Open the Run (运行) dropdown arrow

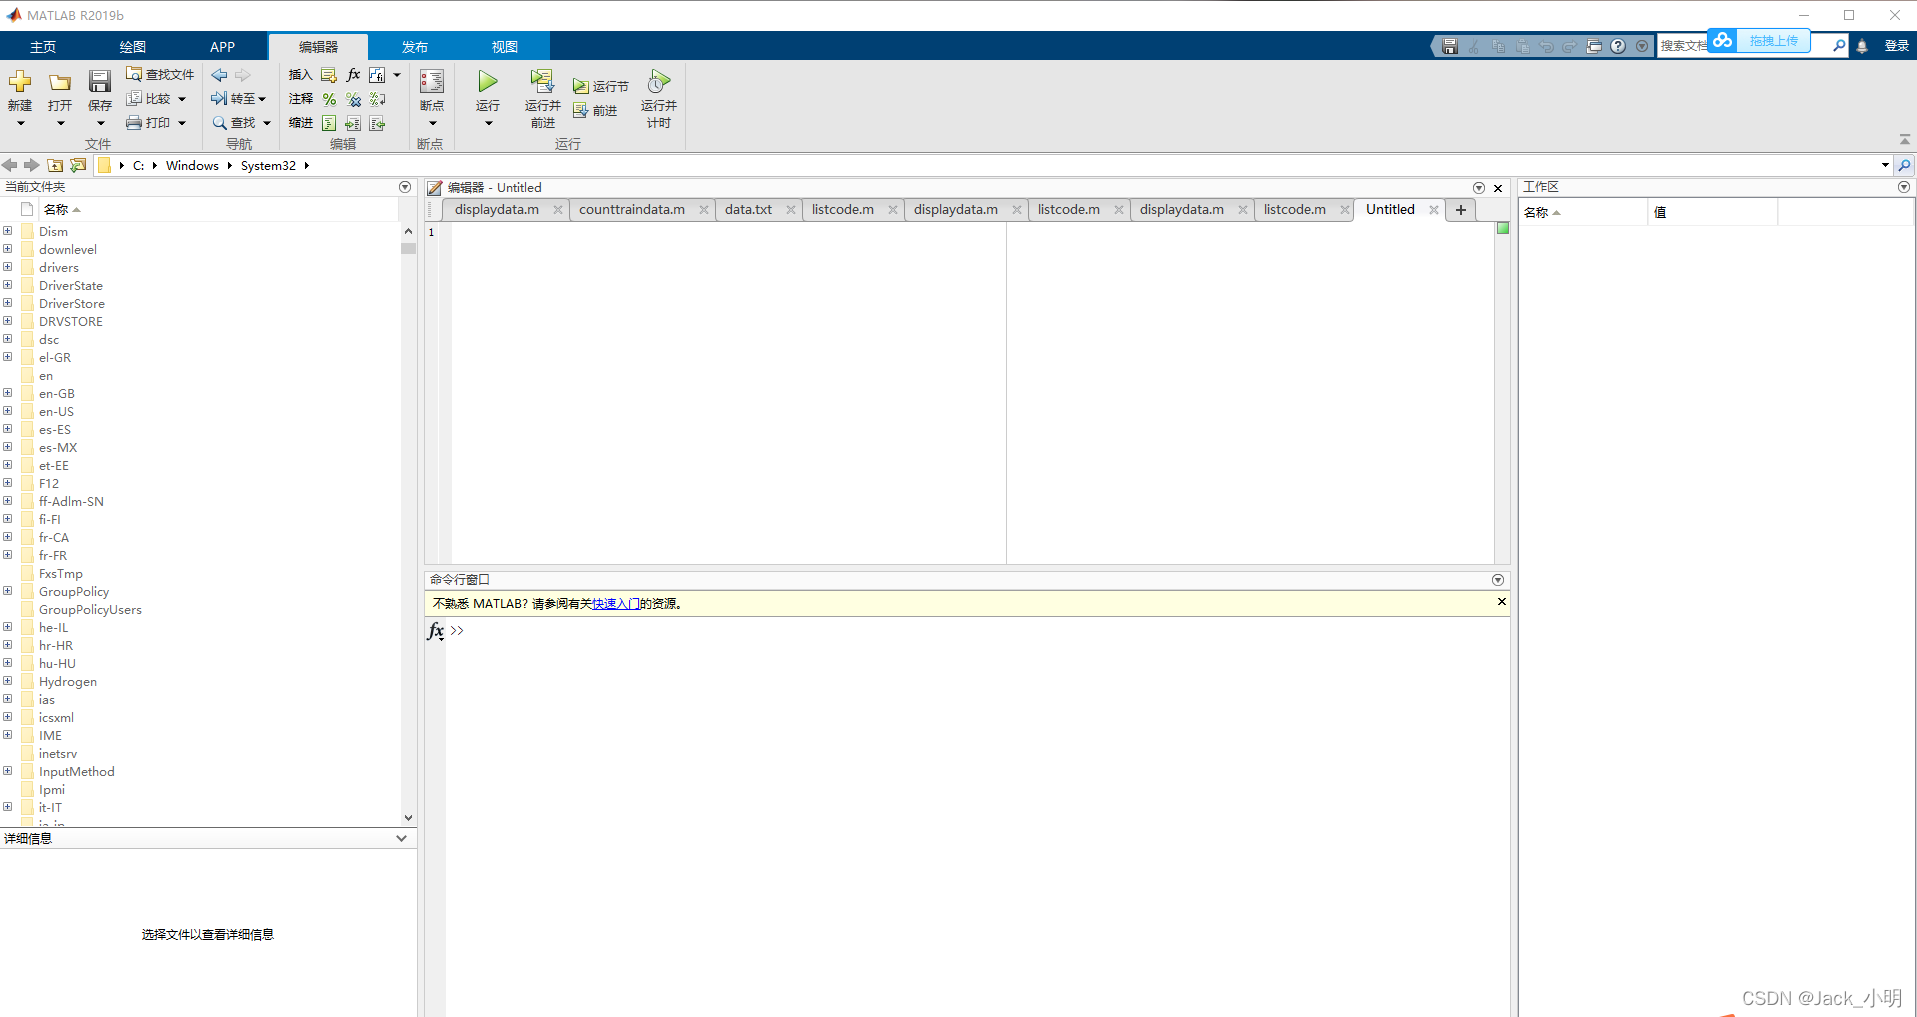488,123
